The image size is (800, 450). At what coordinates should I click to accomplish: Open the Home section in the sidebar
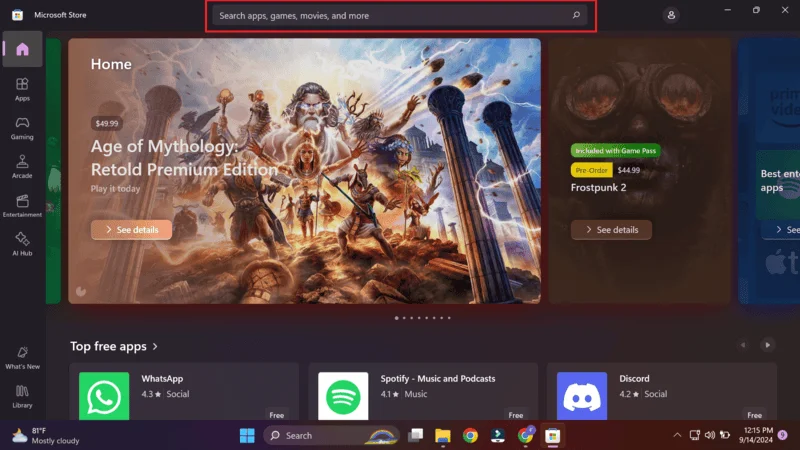[22, 49]
